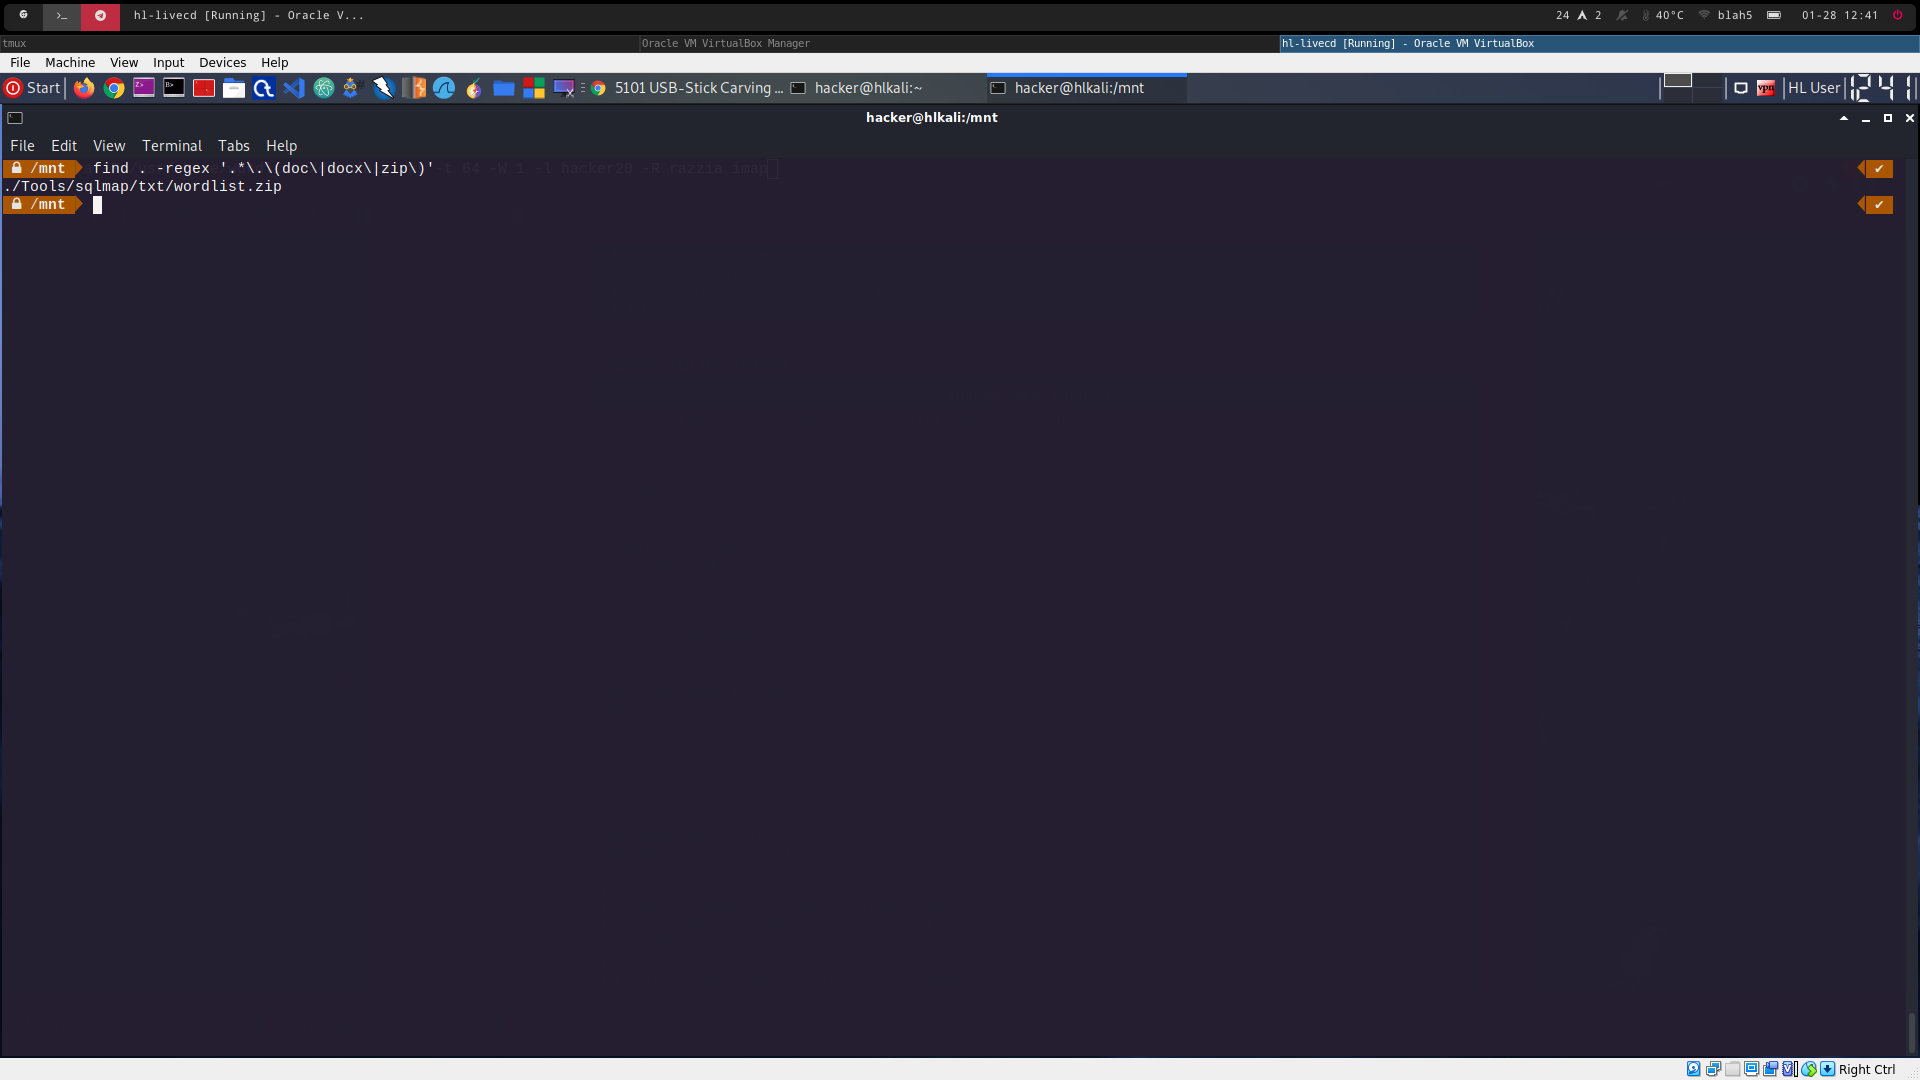Open Firefox from the guest panel
This screenshot has height=1080, width=1920.
point(84,88)
